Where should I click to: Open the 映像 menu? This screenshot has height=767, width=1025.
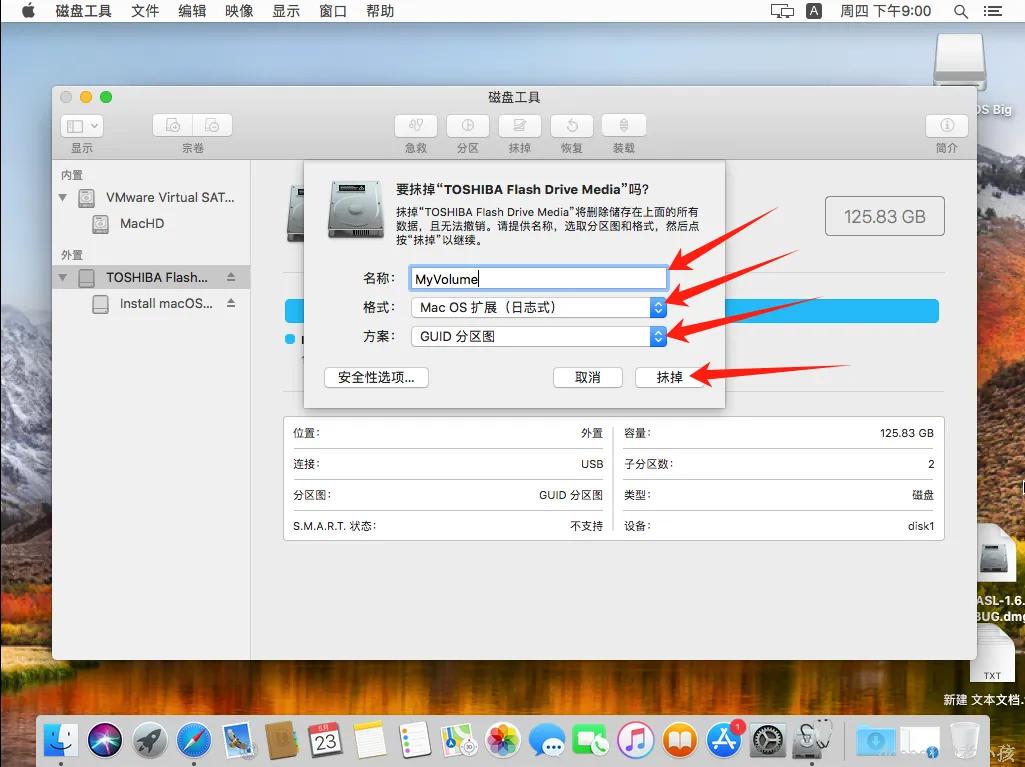click(x=239, y=11)
